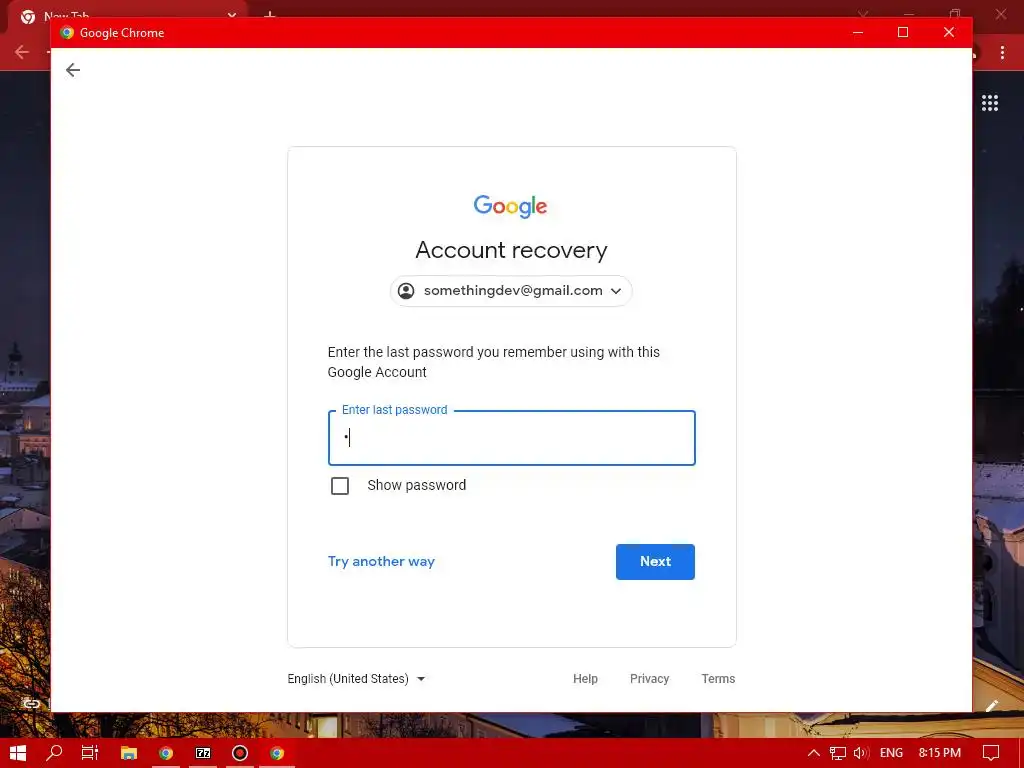Click the Show password label text

(x=417, y=485)
